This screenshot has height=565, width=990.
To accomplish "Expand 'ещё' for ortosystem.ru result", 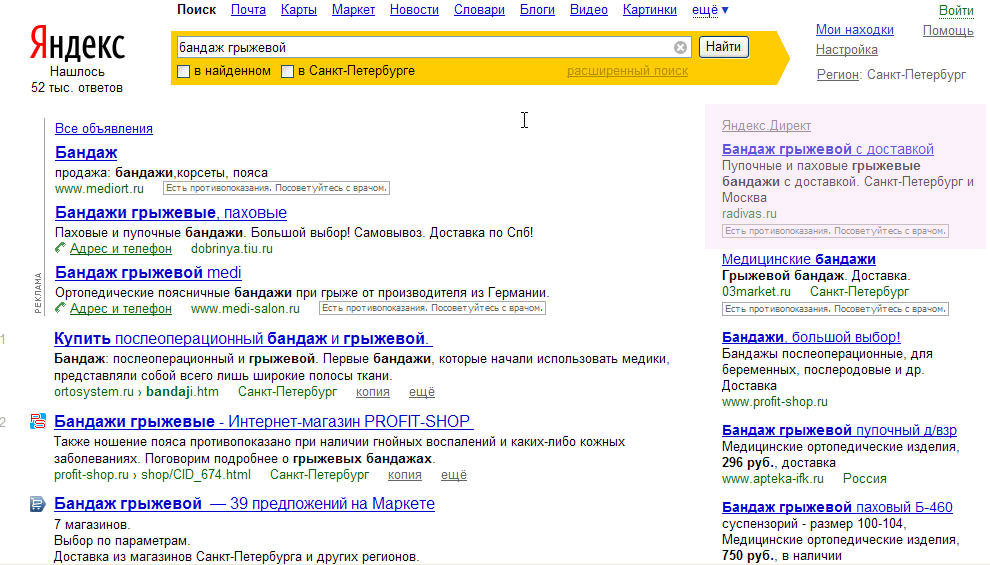I will [422, 392].
